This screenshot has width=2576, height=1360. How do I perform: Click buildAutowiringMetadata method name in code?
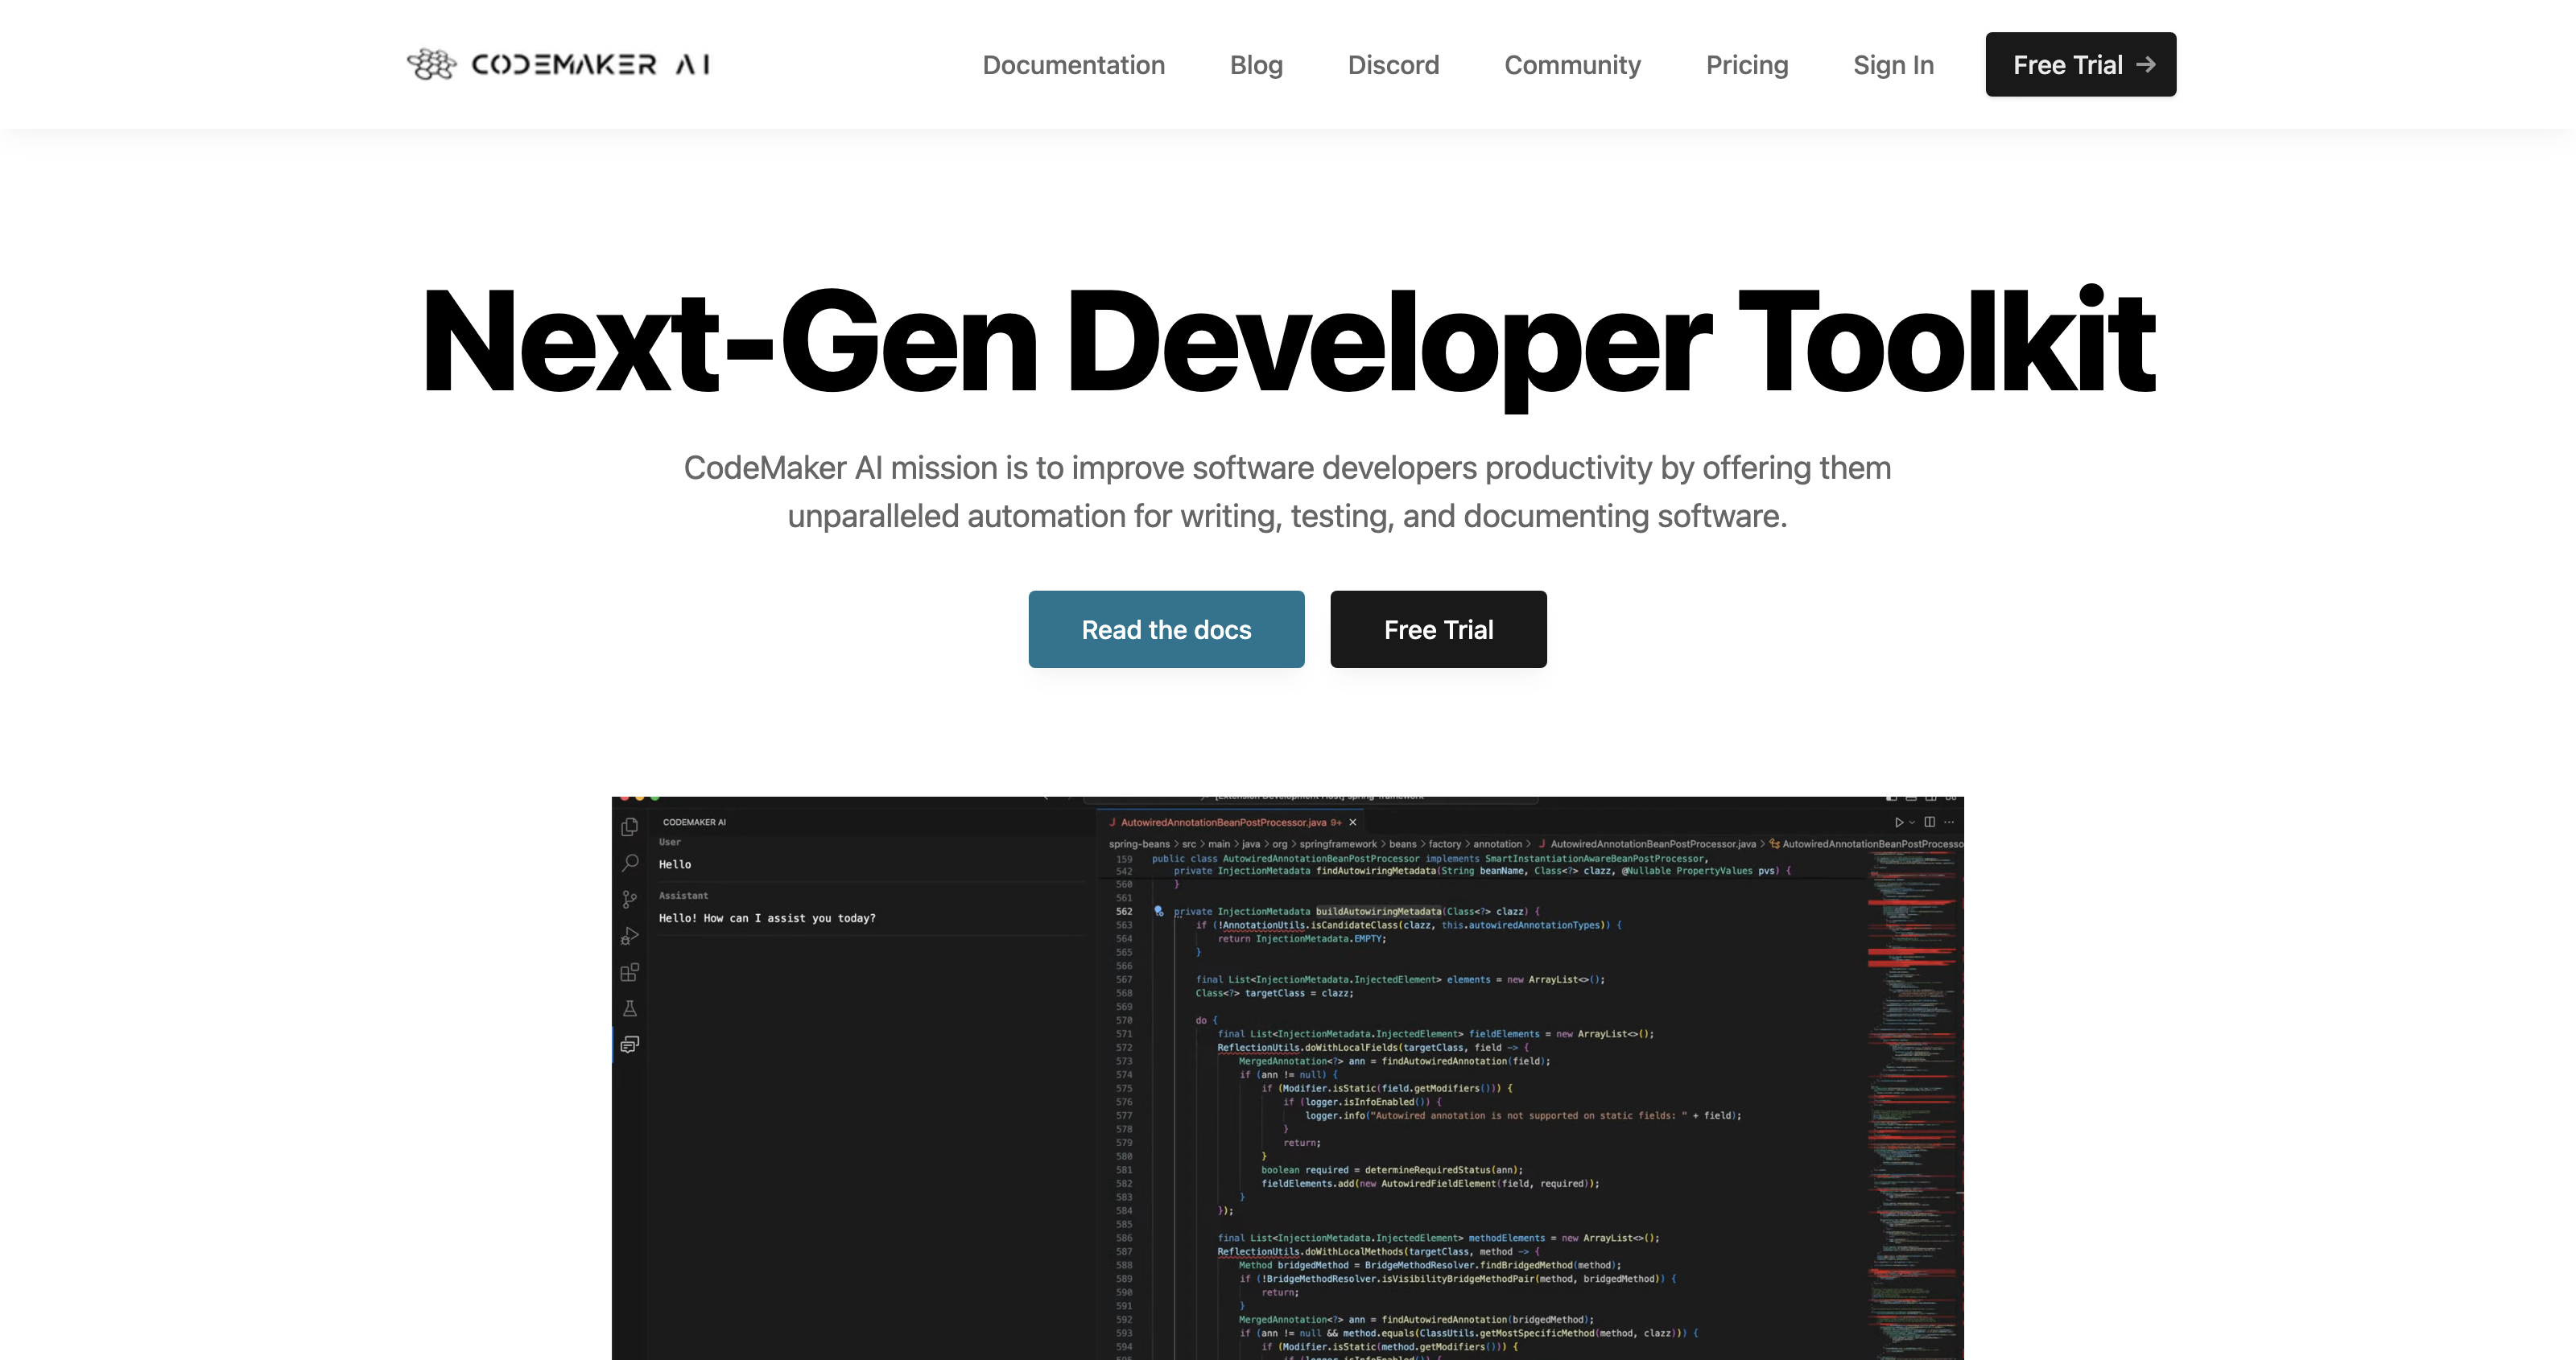pyautogui.click(x=1378, y=911)
